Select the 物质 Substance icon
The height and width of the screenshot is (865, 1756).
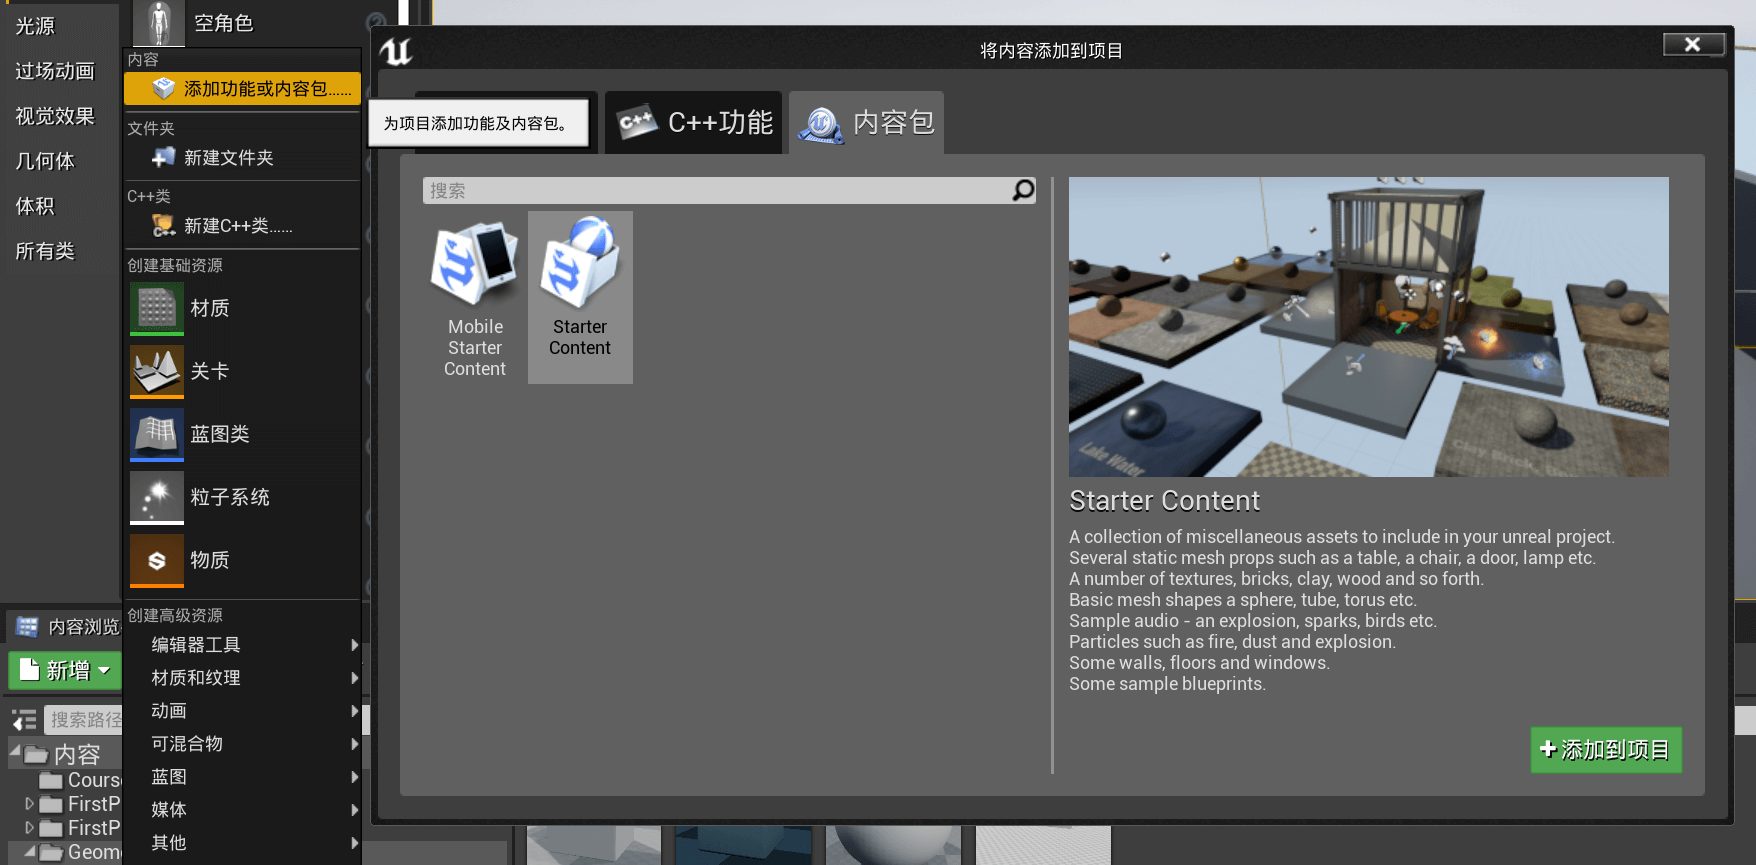click(157, 560)
